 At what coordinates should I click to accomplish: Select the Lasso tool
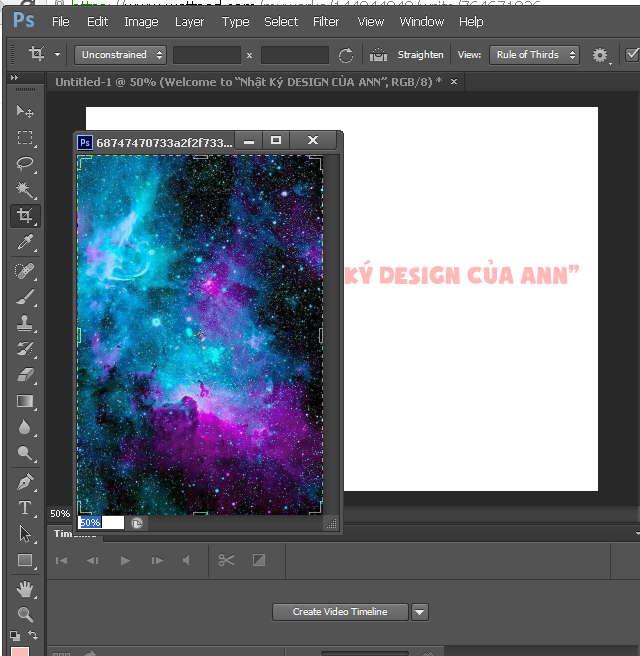[25, 164]
